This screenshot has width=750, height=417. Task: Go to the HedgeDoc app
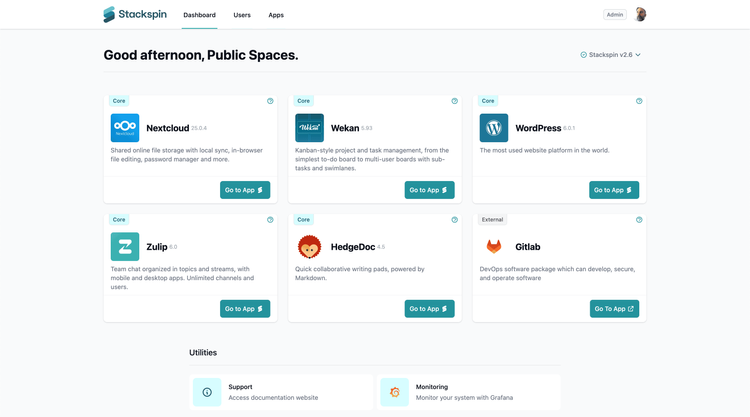tap(430, 308)
